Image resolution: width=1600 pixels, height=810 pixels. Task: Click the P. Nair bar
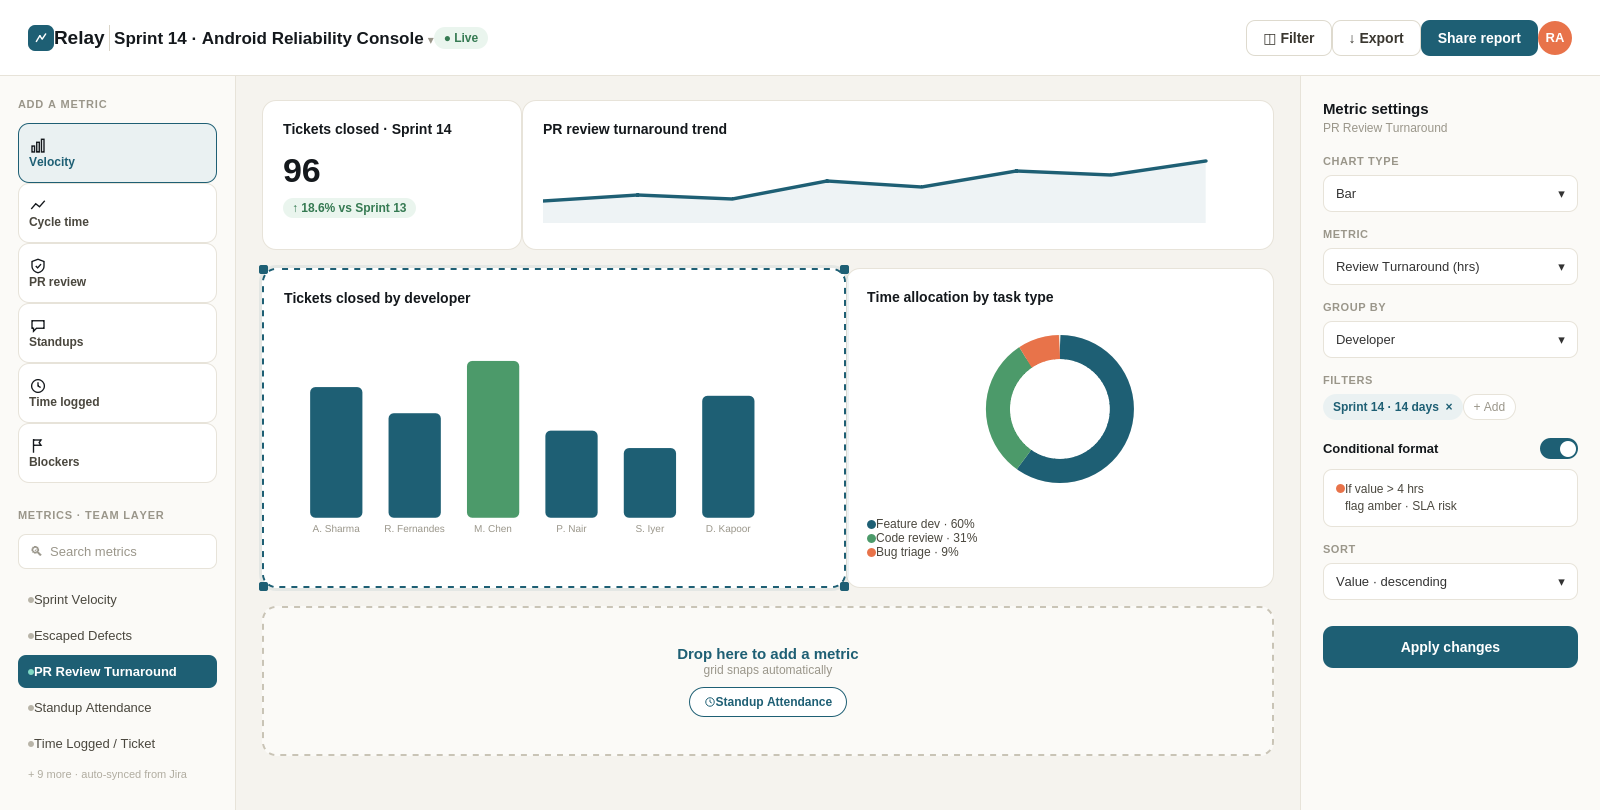[x=571, y=474]
